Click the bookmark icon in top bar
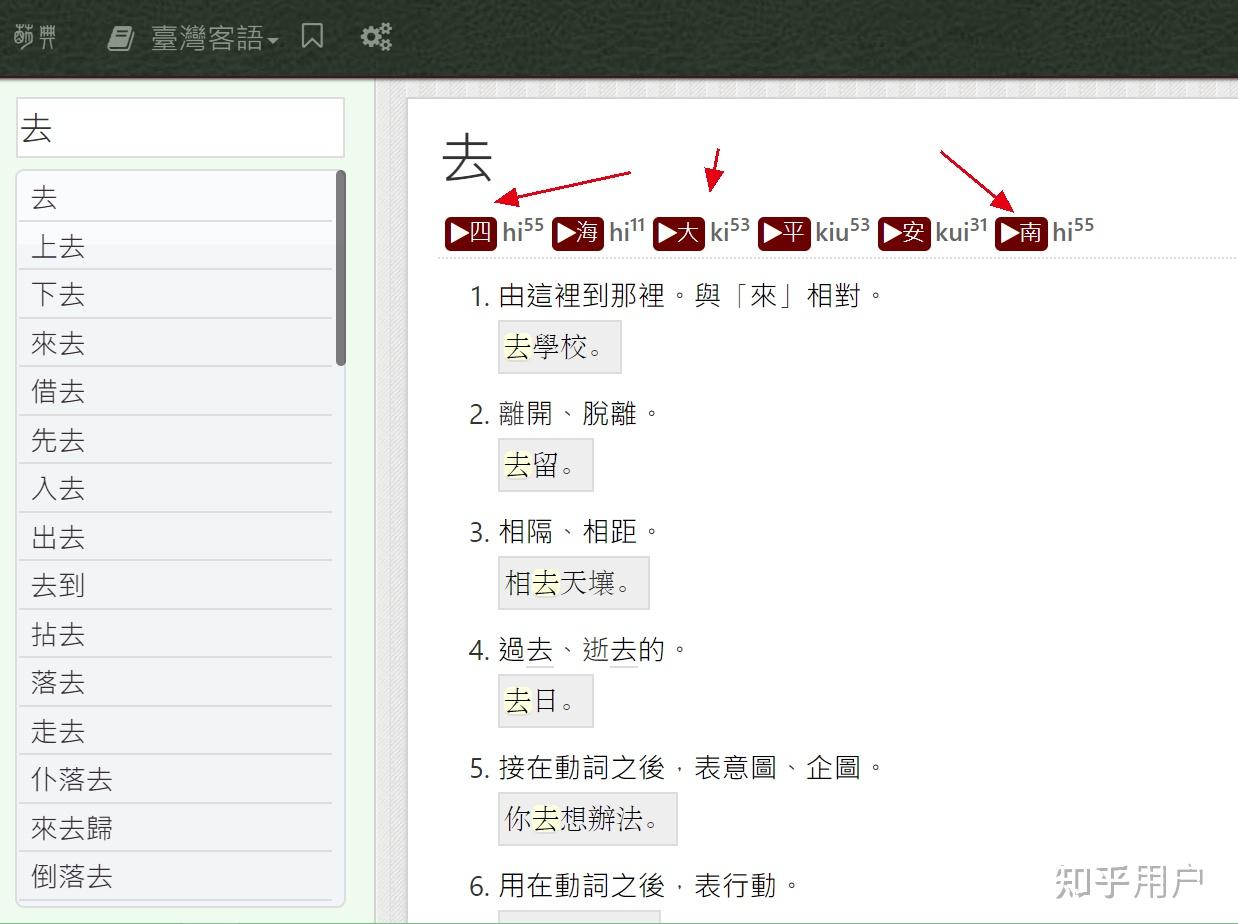This screenshot has height=924, width=1238. coord(312,37)
